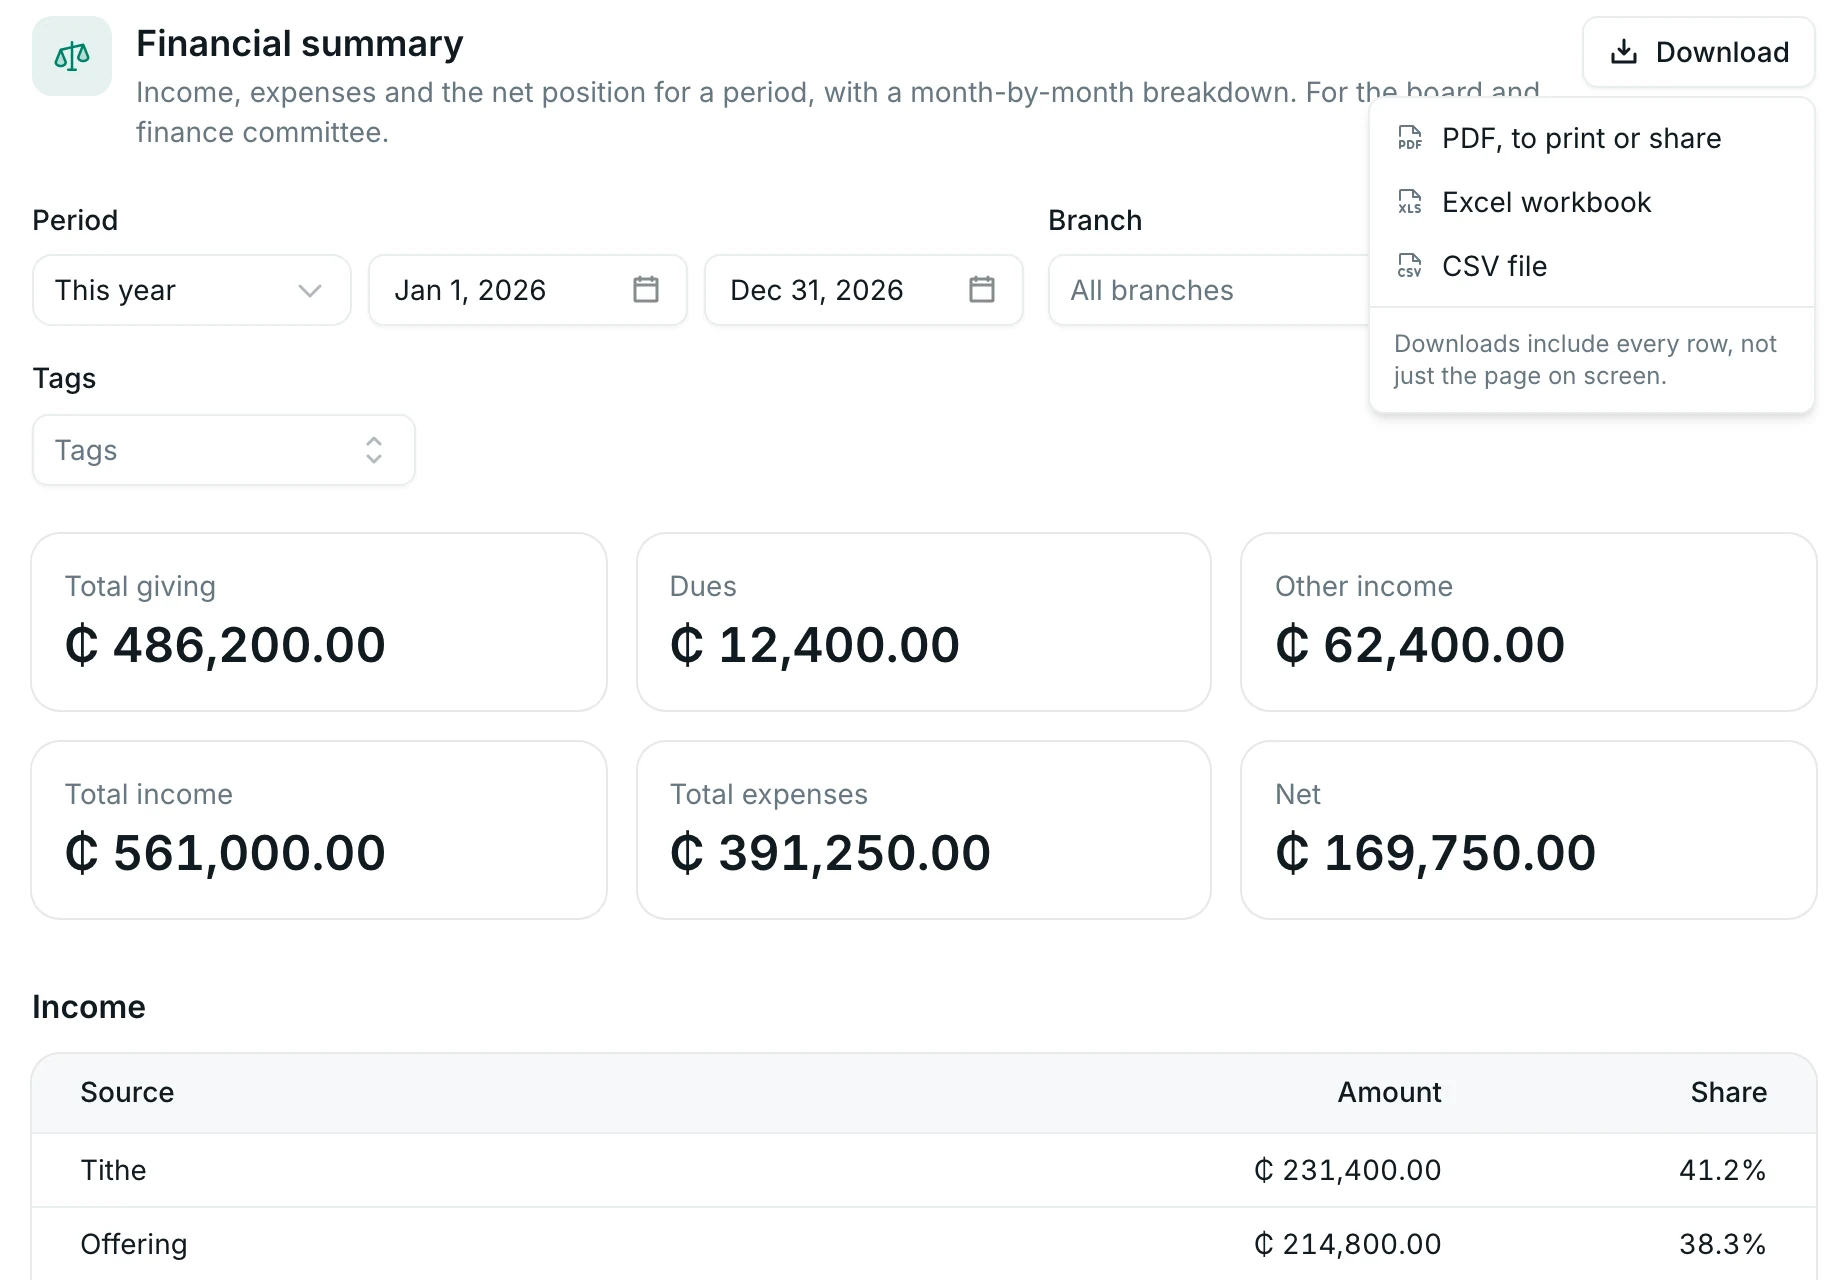The width and height of the screenshot is (1848, 1280).
Task: Click the Total income card
Action: [319, 830]
